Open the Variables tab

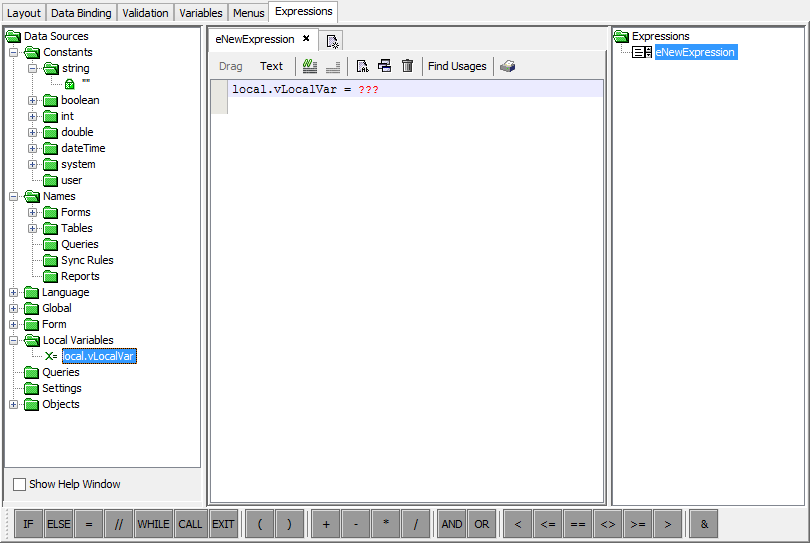[x=200, y=13]
